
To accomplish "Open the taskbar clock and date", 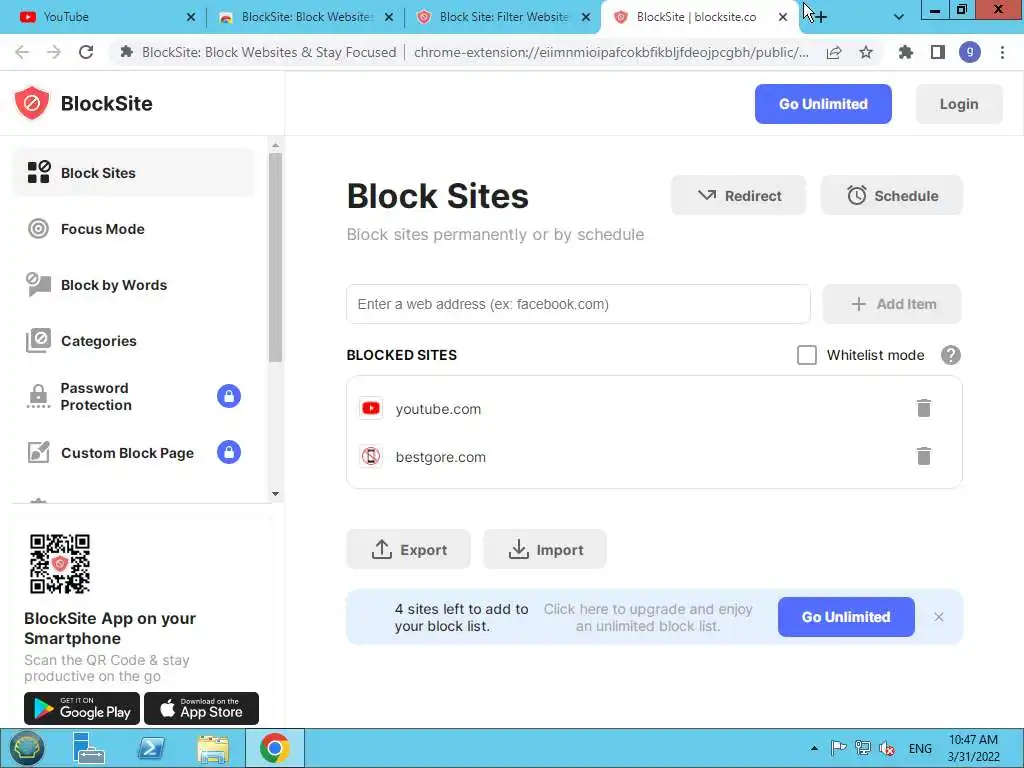I will (x=974, y=748).
